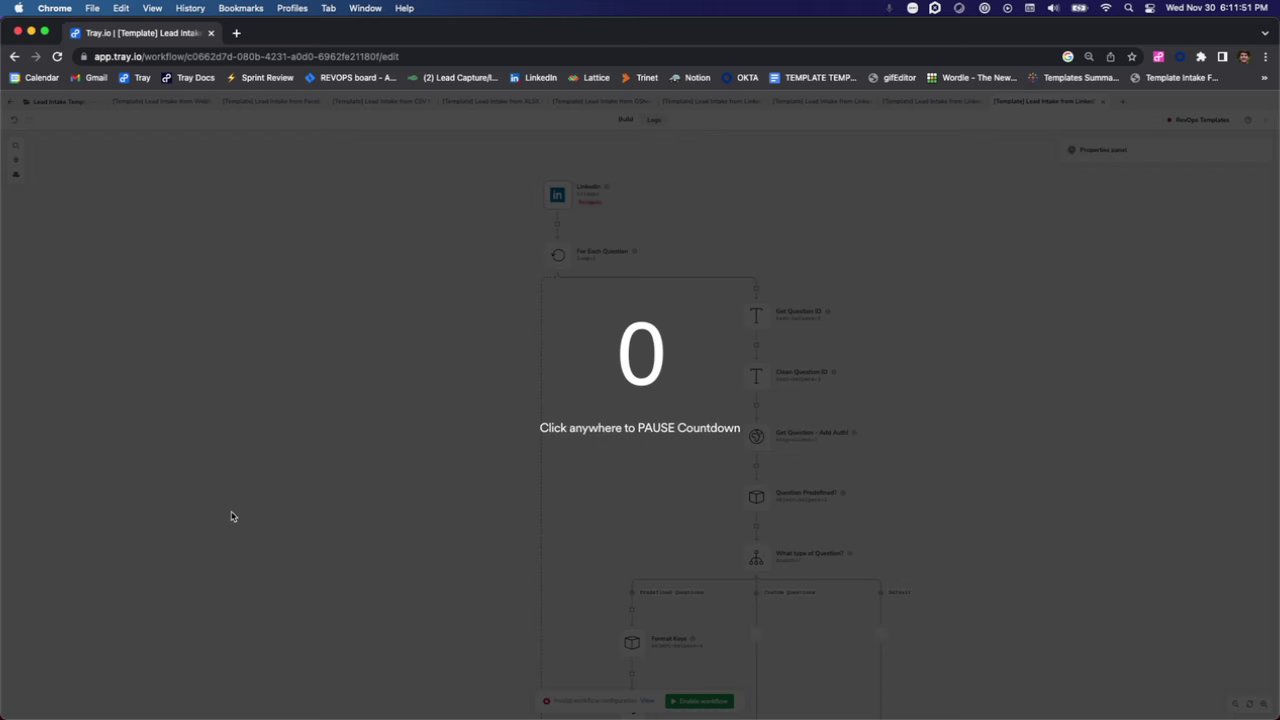Viewport: 1280px width, 720px height.
Task: Click the zoom magnifier icon in address bar
Action: (1089, 57)
